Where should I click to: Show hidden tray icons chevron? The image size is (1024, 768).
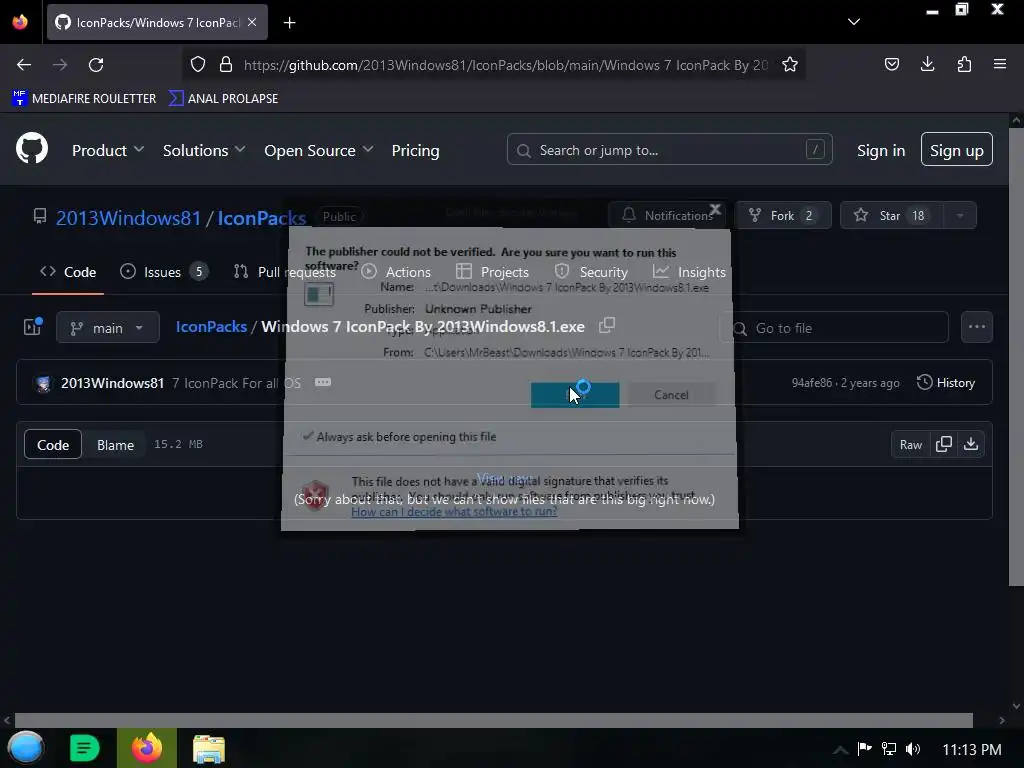[x=840, y=749]
